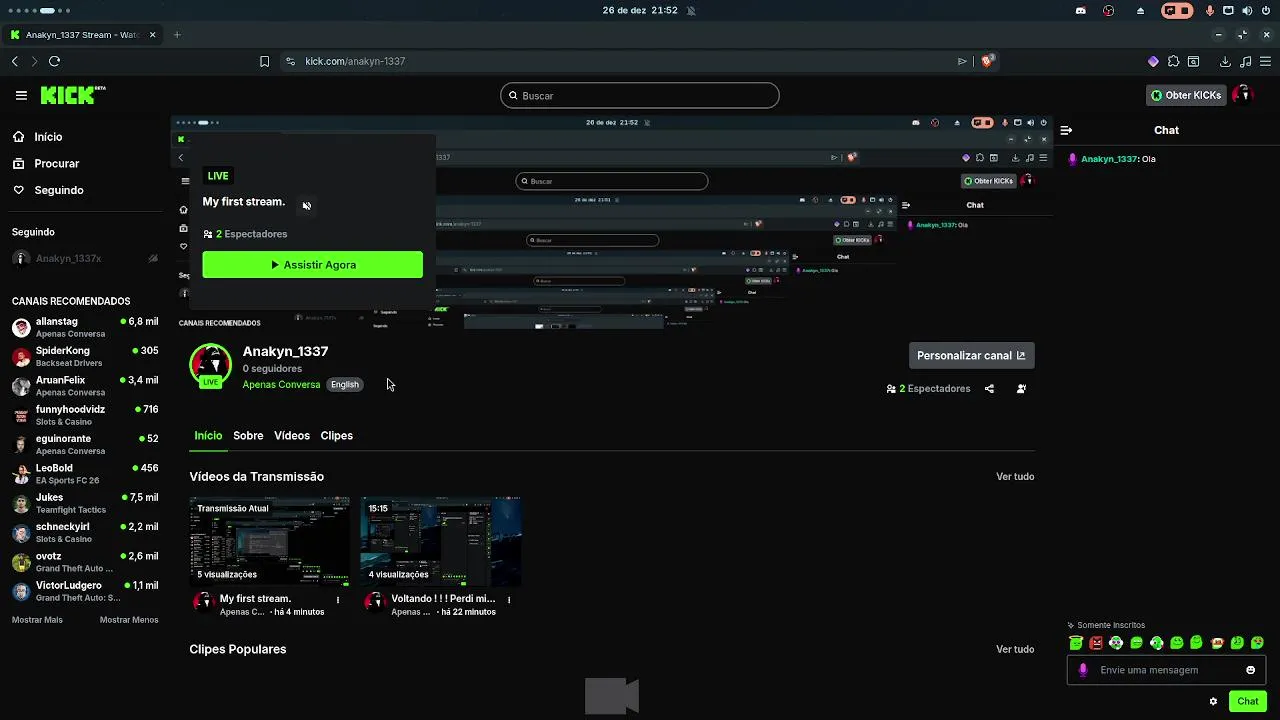
Task: Open the power menu tray icon
Action: [x=1265, y=10]
